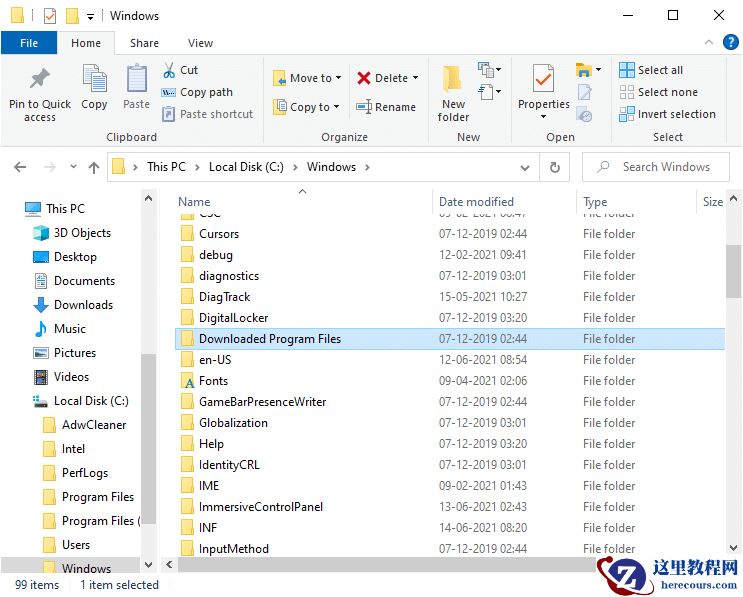Click Select none
Screen dimensions: 743x597
[659, 92]
